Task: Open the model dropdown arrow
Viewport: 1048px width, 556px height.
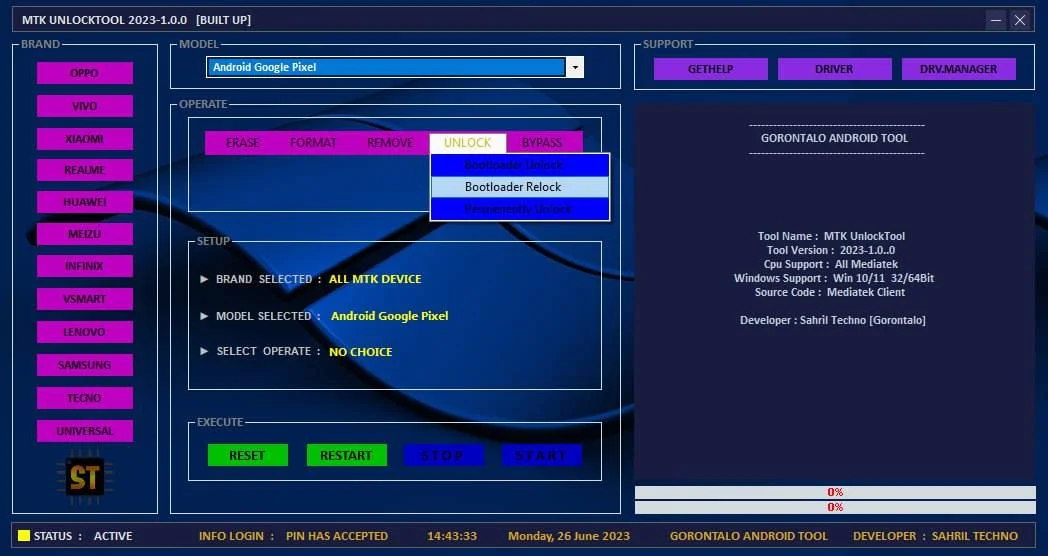Action: [575, 67]
